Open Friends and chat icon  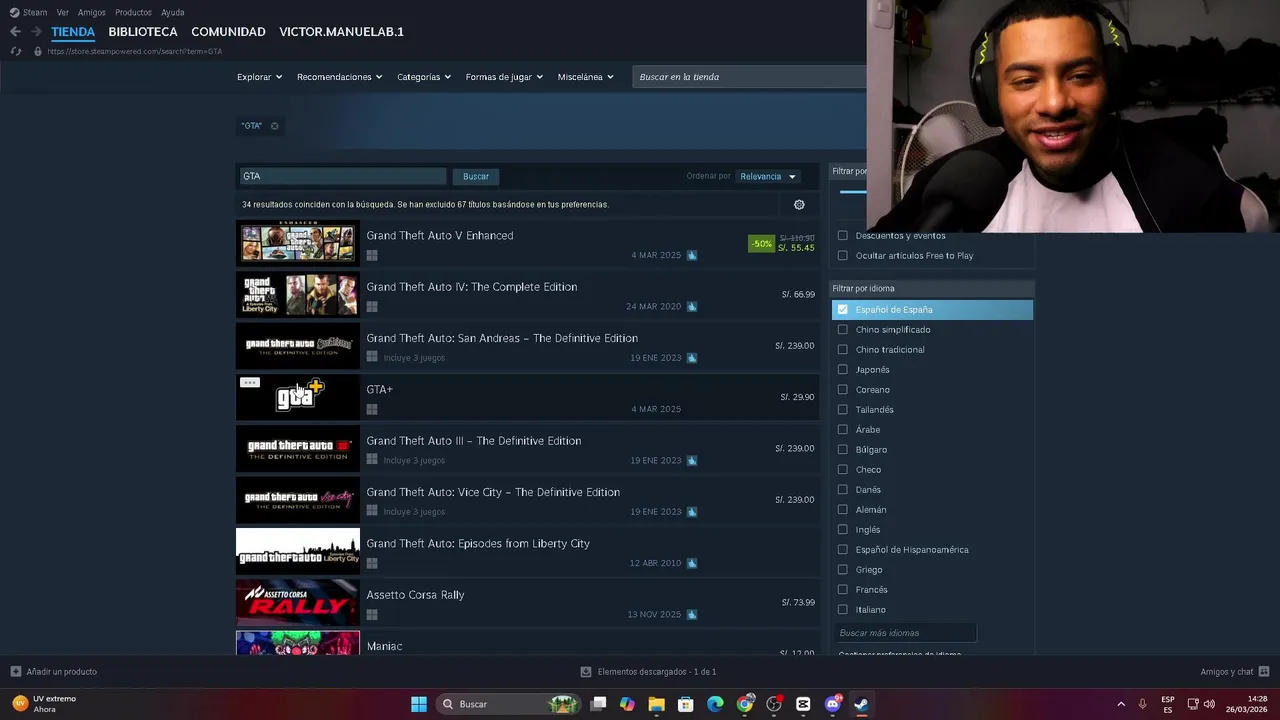1264,672
